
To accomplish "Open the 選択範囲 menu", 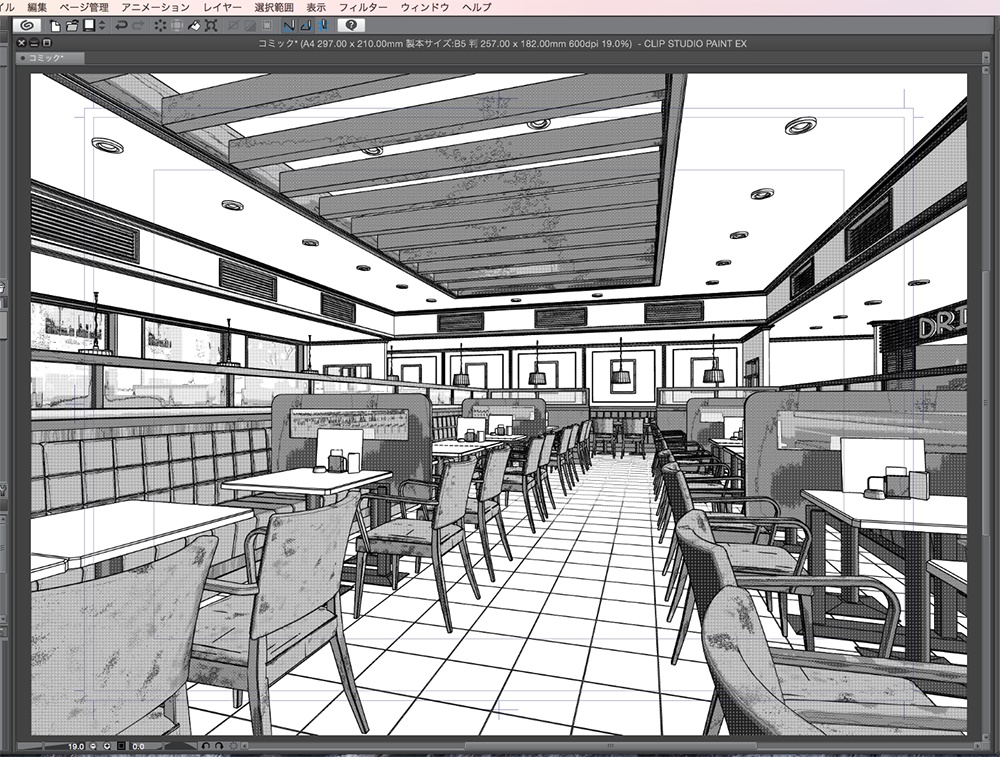I will coord(274,7).
